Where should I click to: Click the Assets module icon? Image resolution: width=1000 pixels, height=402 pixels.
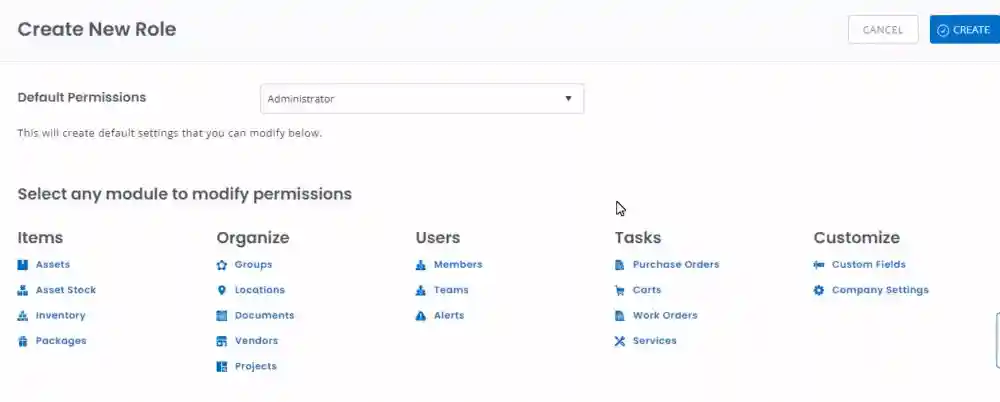[x=22, y=265]
